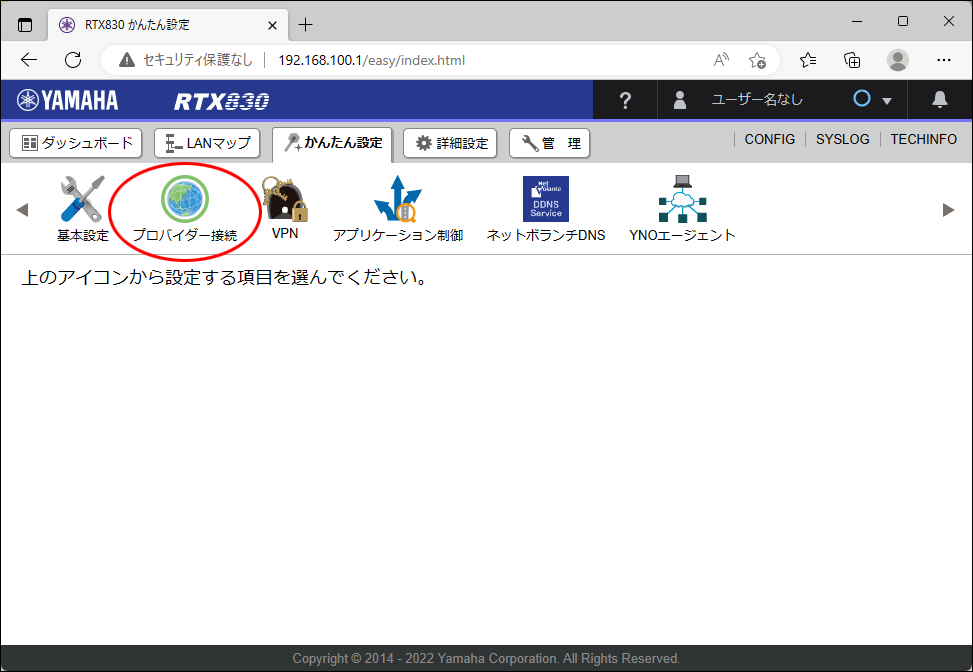The image size is (973, 672).
Task: Click the user silhouette icon in header
Action: (679, 100)
